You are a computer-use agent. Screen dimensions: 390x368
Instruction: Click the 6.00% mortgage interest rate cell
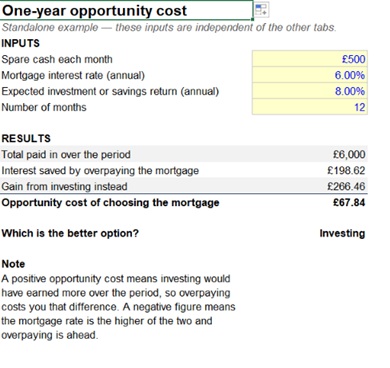coord(310,75)
